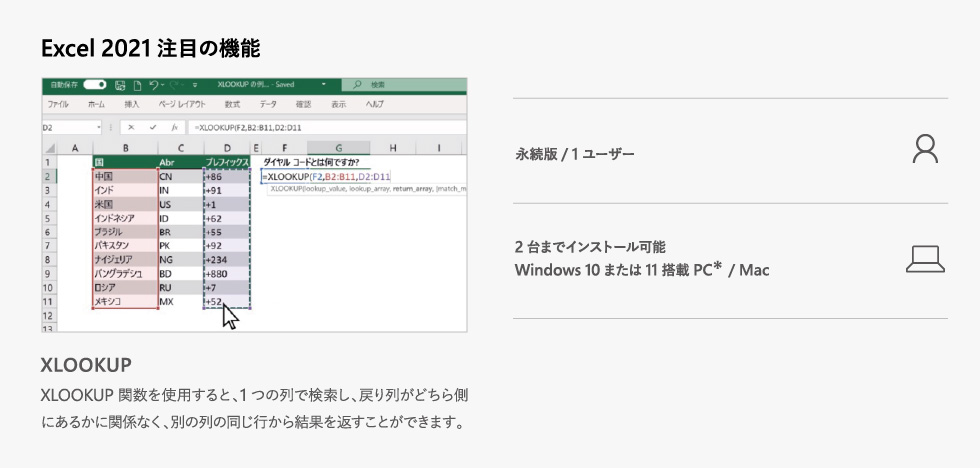Screen dimensions: 980x468
Task: Open the Customize Quick Access Toolbar dropdown
Action: (x=195, y=85)
